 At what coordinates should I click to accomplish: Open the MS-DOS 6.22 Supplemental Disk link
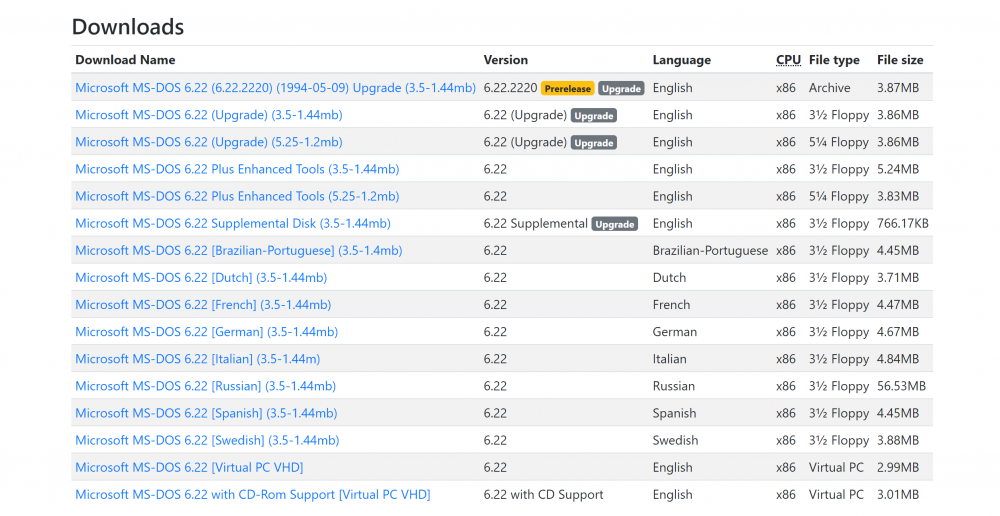(233, 224)
